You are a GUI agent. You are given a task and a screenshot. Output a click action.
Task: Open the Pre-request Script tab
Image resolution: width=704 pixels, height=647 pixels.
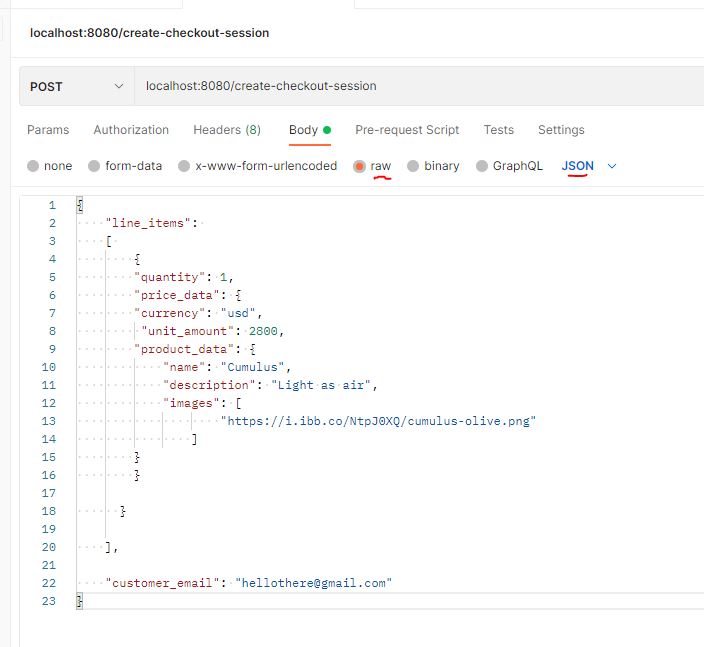pyautogui.click(x=407, y=130)
